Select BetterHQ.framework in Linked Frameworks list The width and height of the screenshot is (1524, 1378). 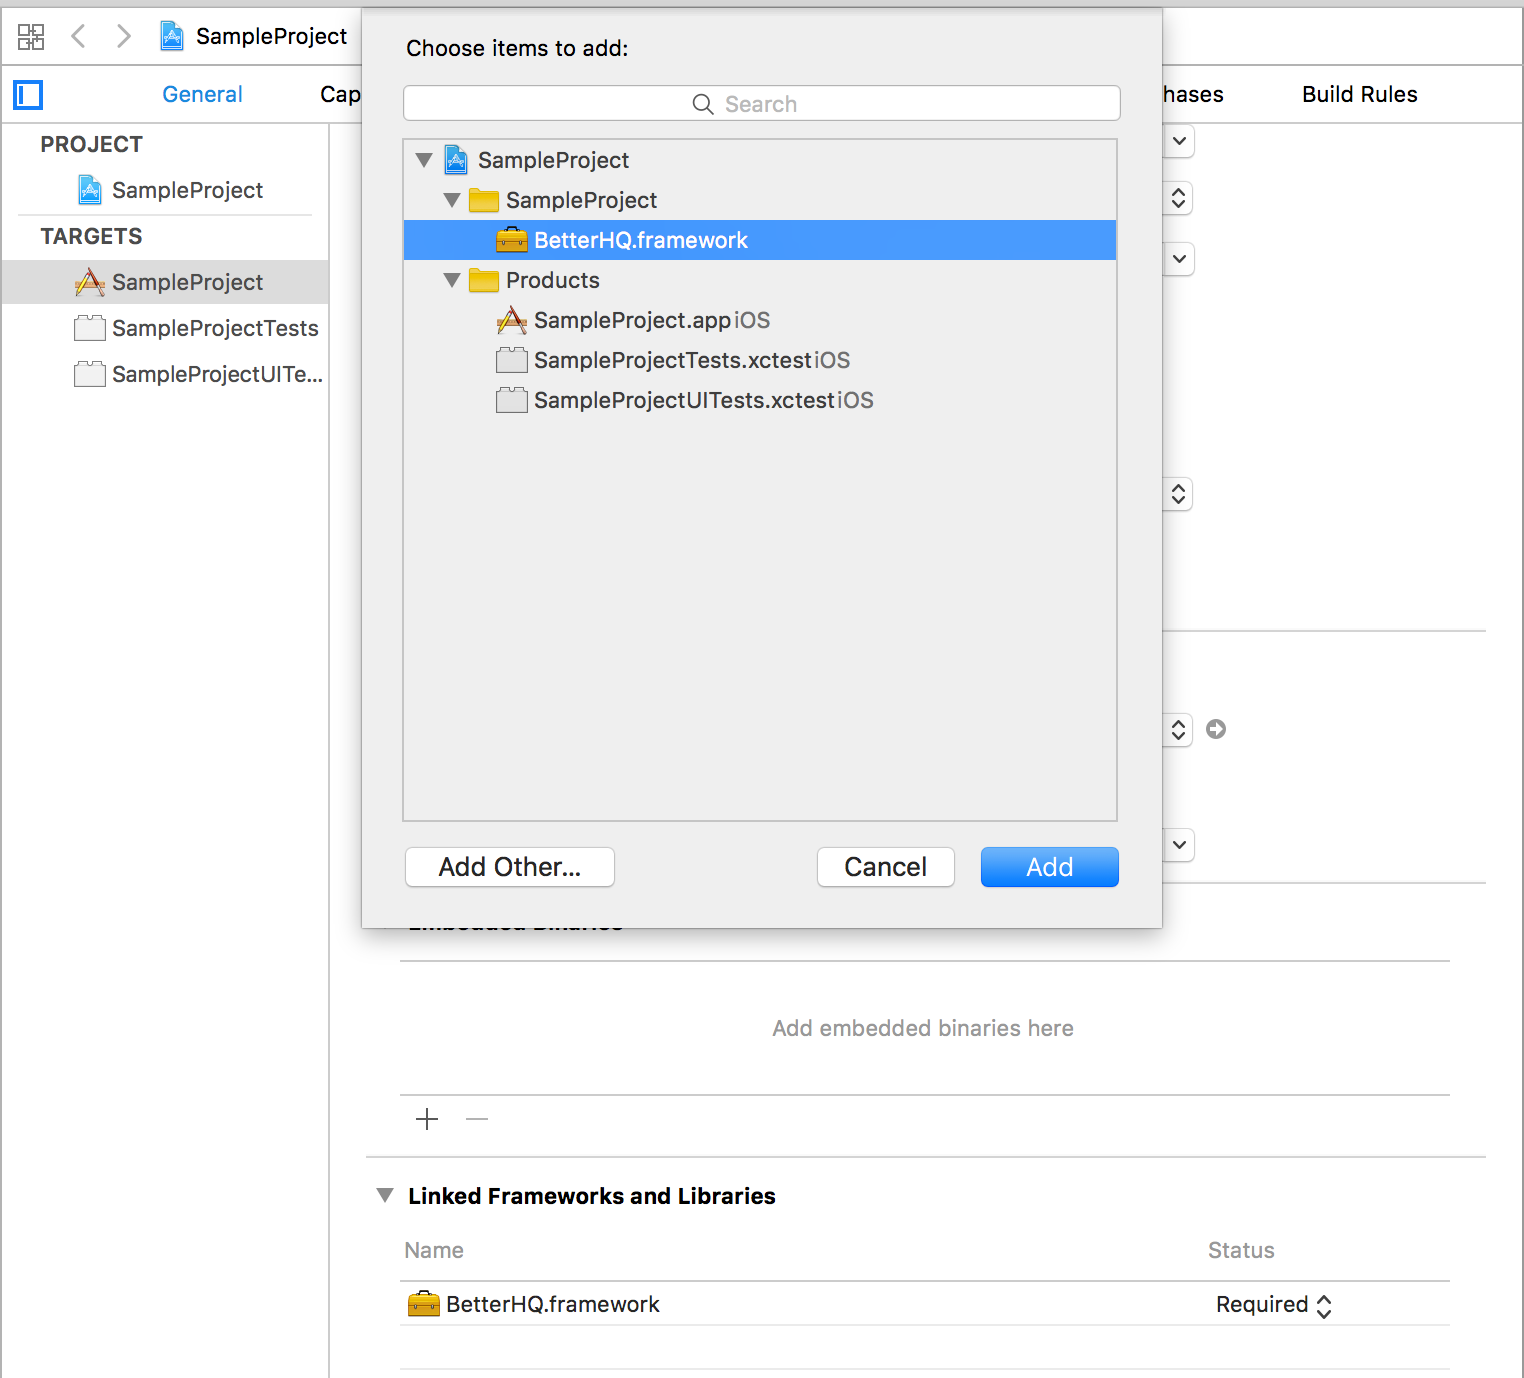[925, 1304]
